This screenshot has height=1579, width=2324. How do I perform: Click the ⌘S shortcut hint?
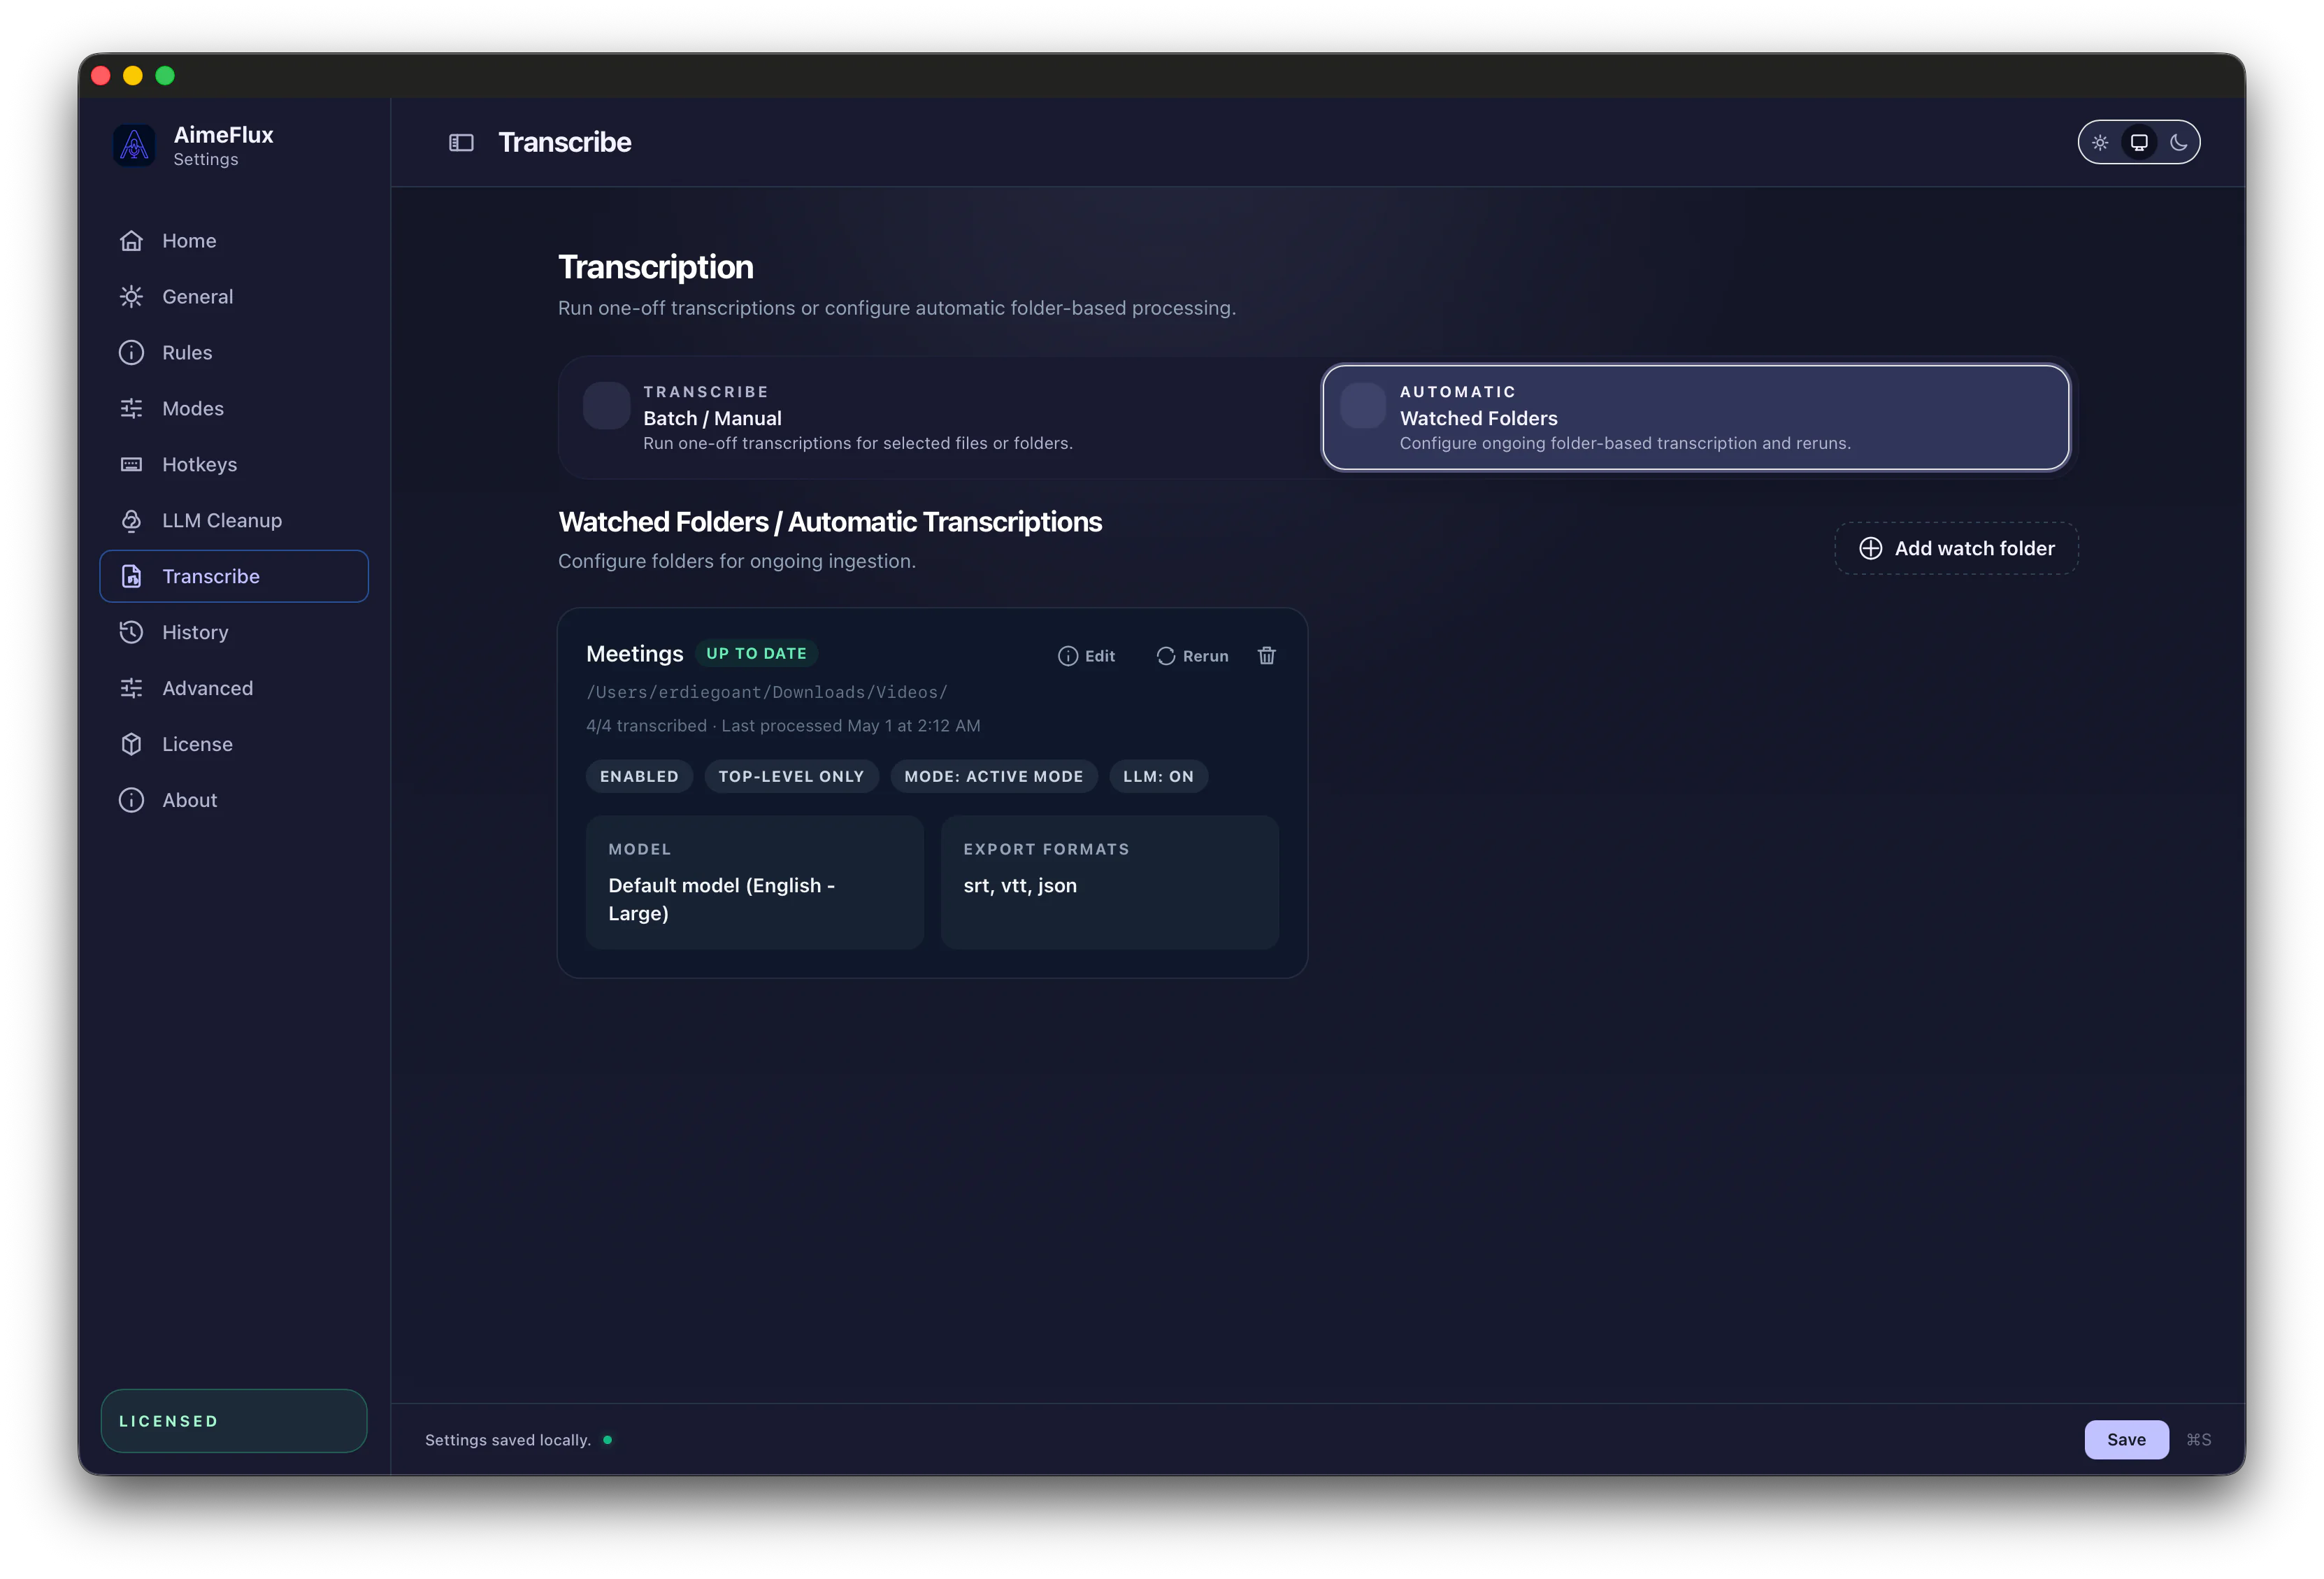point(2198,1440)
